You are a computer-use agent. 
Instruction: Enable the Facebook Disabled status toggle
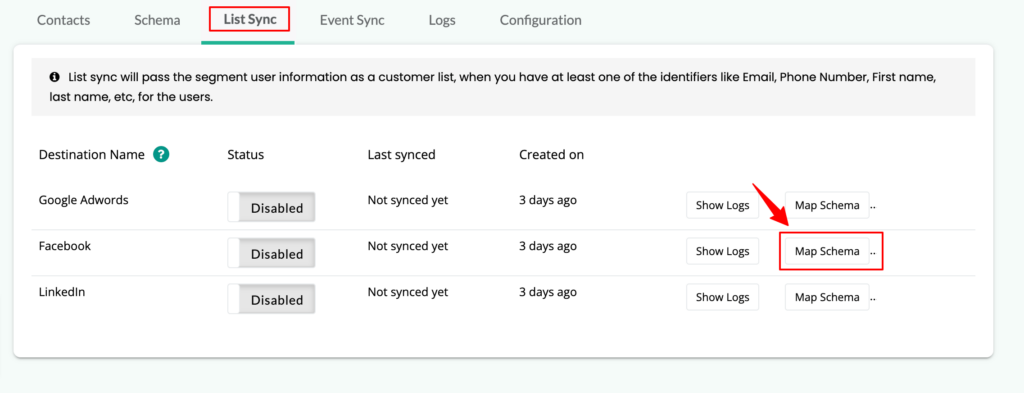[x=271, y=253]
